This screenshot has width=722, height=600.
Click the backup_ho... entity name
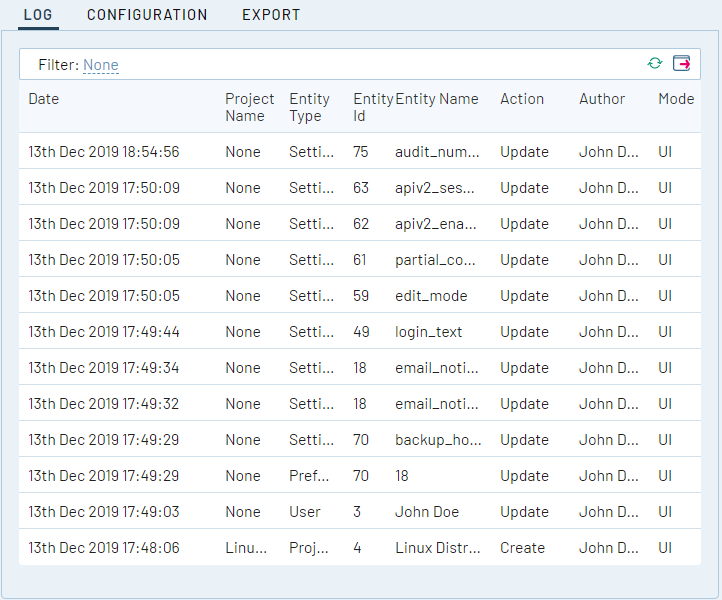click(436, 440)
